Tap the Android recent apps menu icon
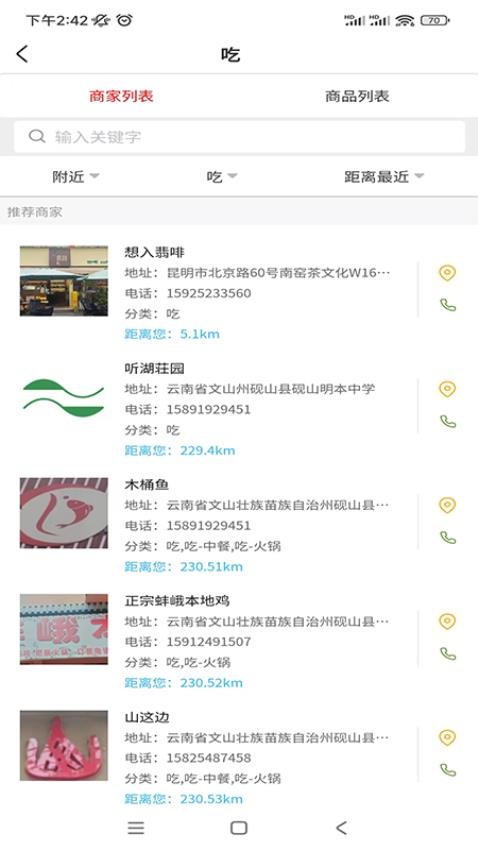478x850 pixels. [x=135, y=828]
